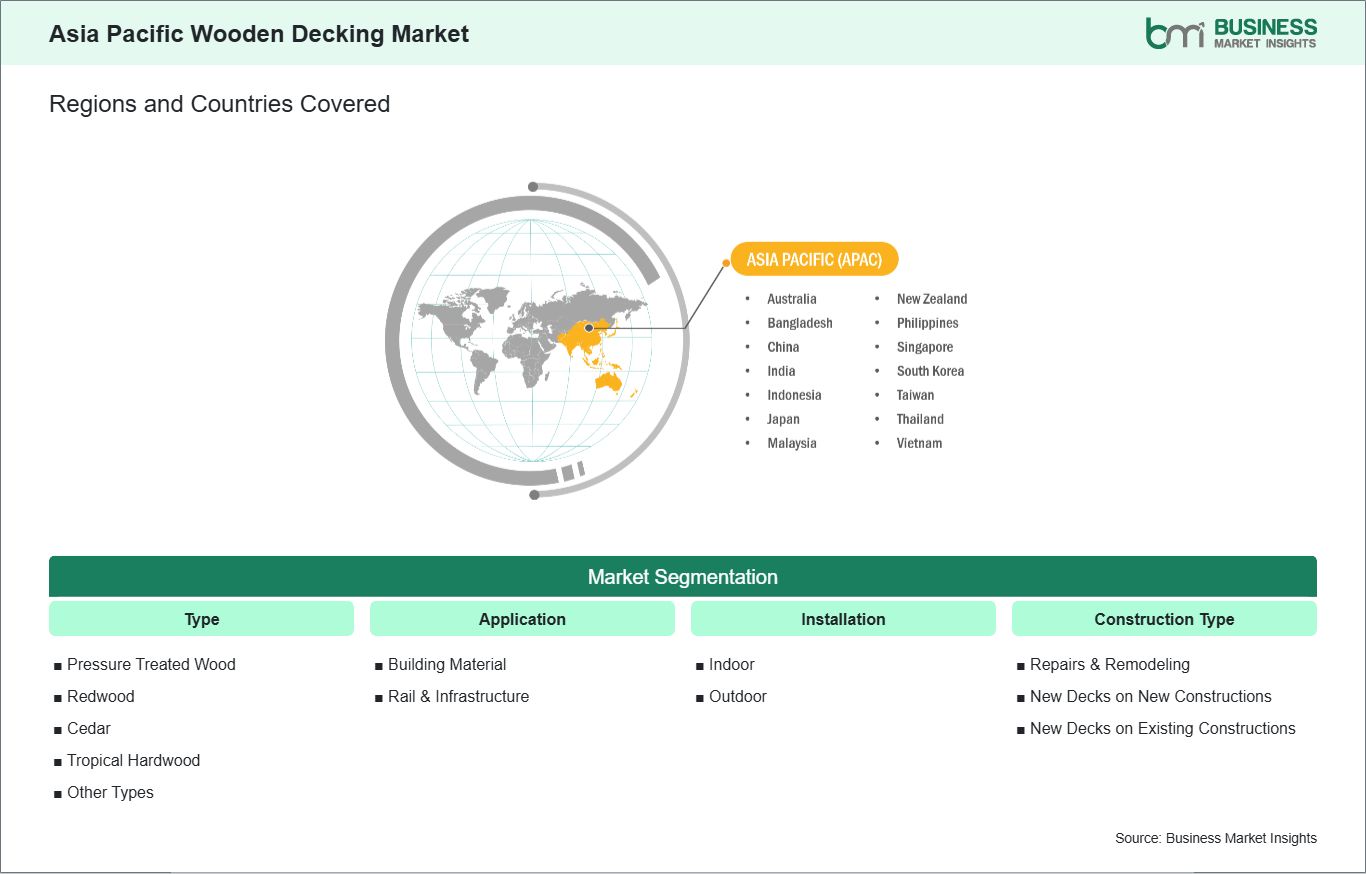Click Malaysia in the country list
The height and width of the screenshot is (874, 1366).
(x=792, y=443)
